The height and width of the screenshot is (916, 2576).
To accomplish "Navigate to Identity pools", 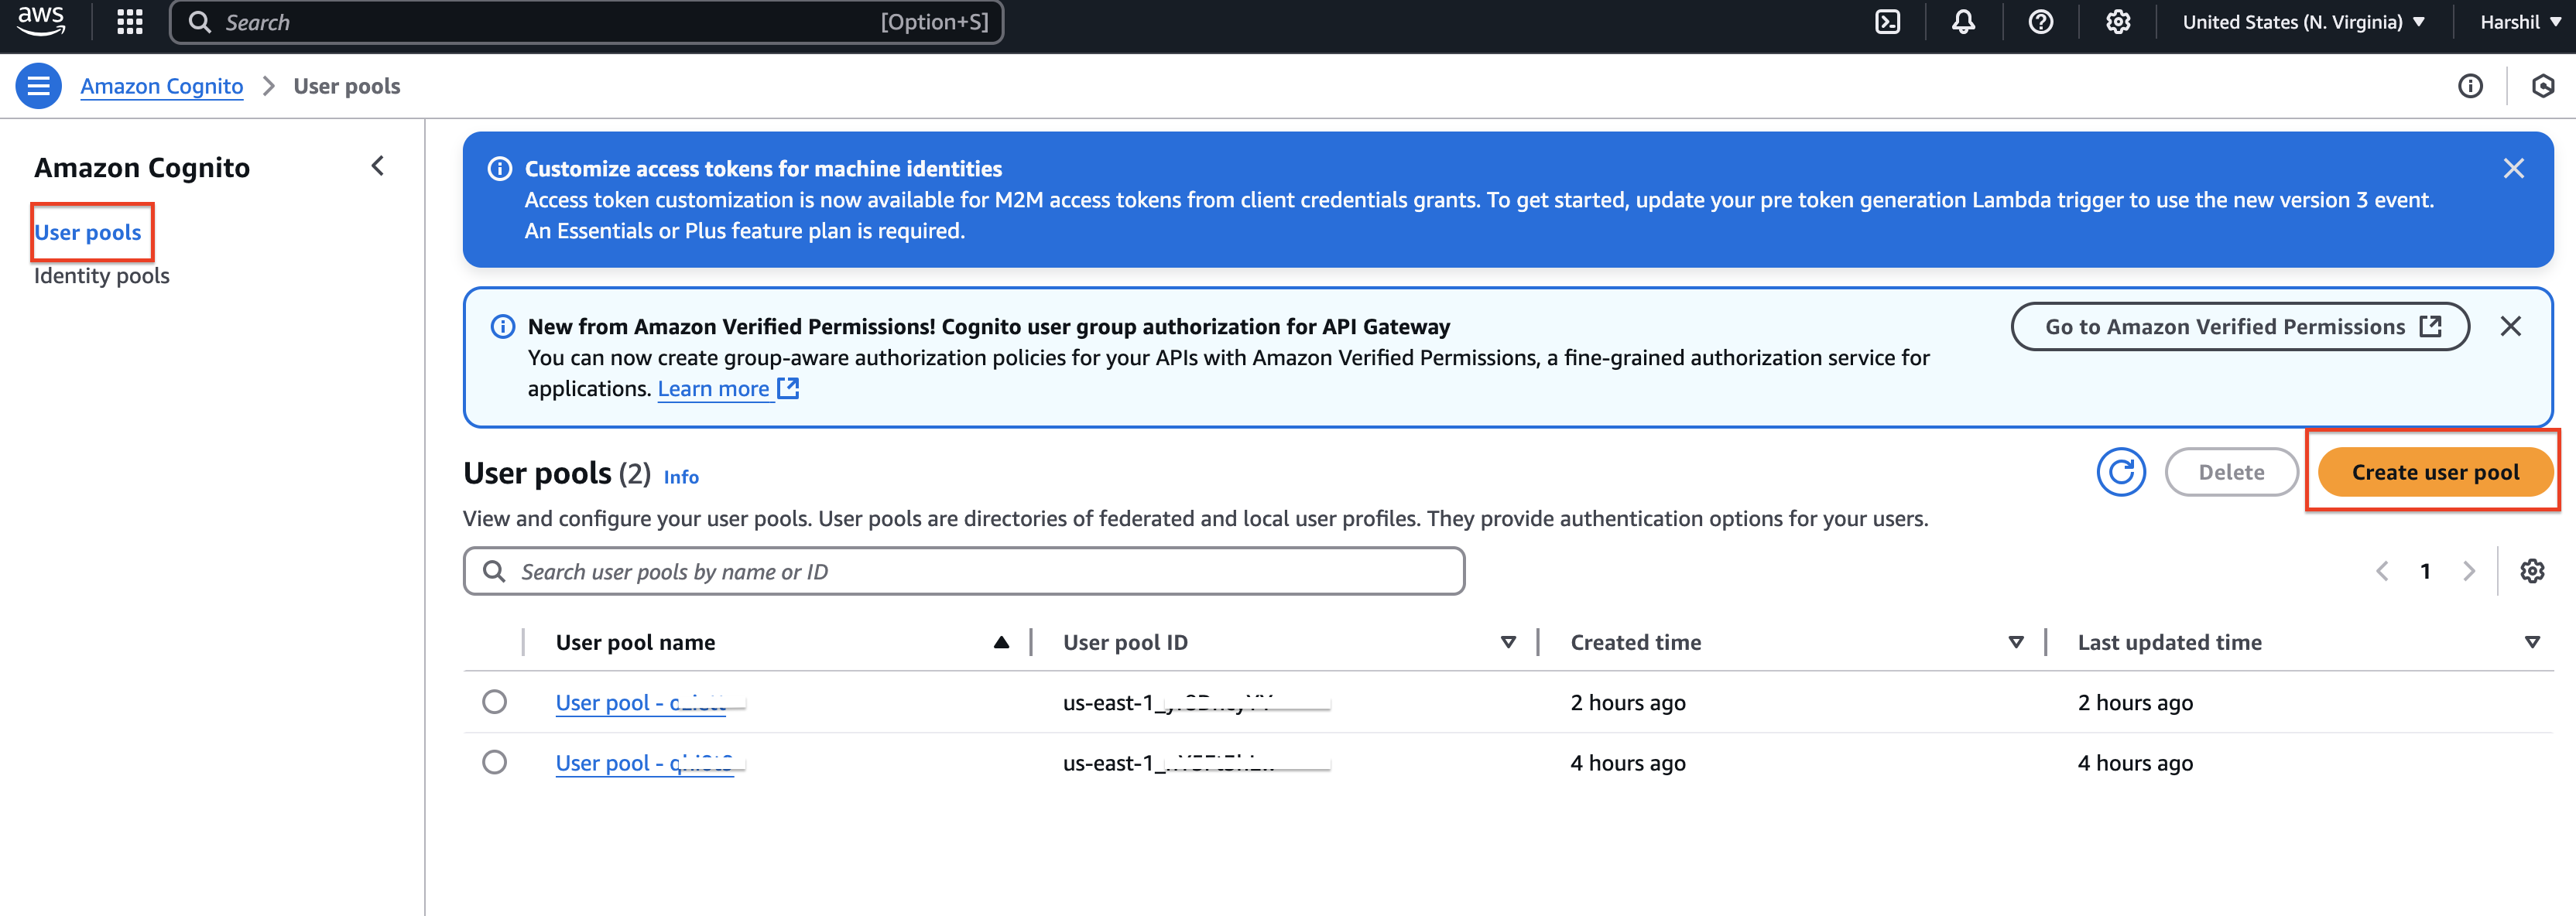I will (101, 275).
